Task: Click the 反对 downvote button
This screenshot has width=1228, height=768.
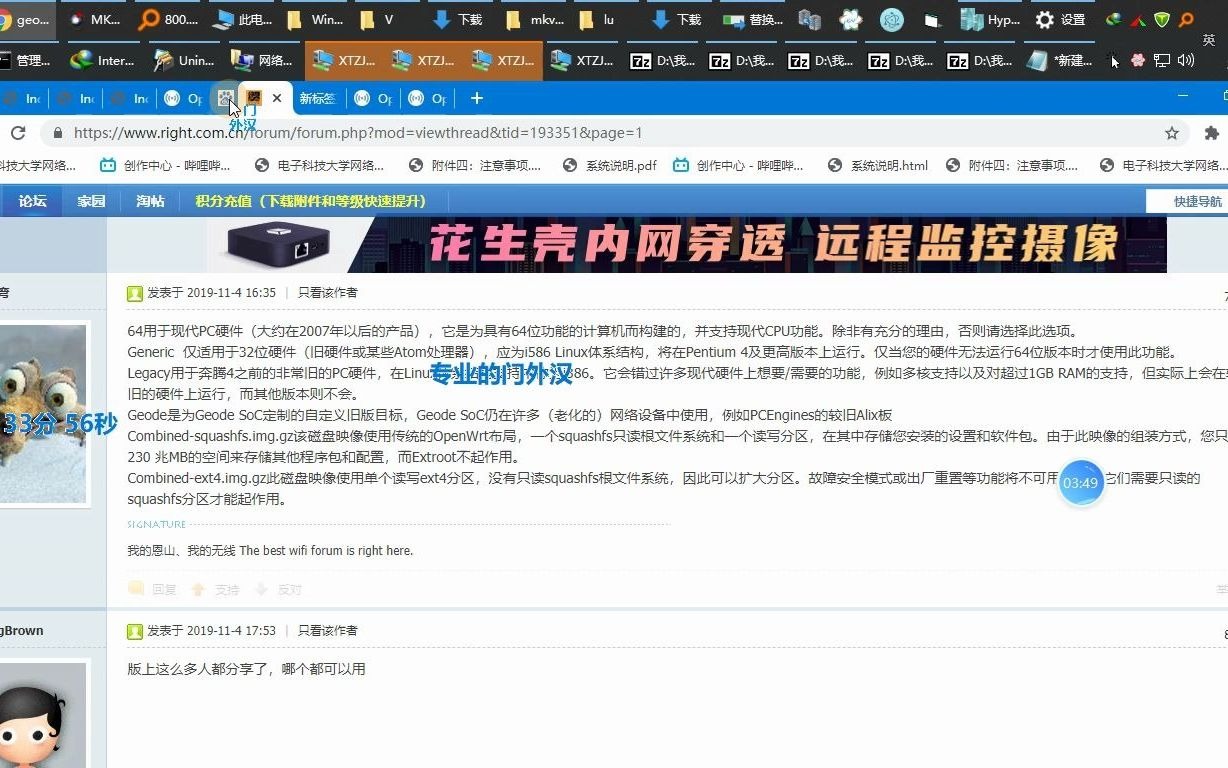Action: 279,590
